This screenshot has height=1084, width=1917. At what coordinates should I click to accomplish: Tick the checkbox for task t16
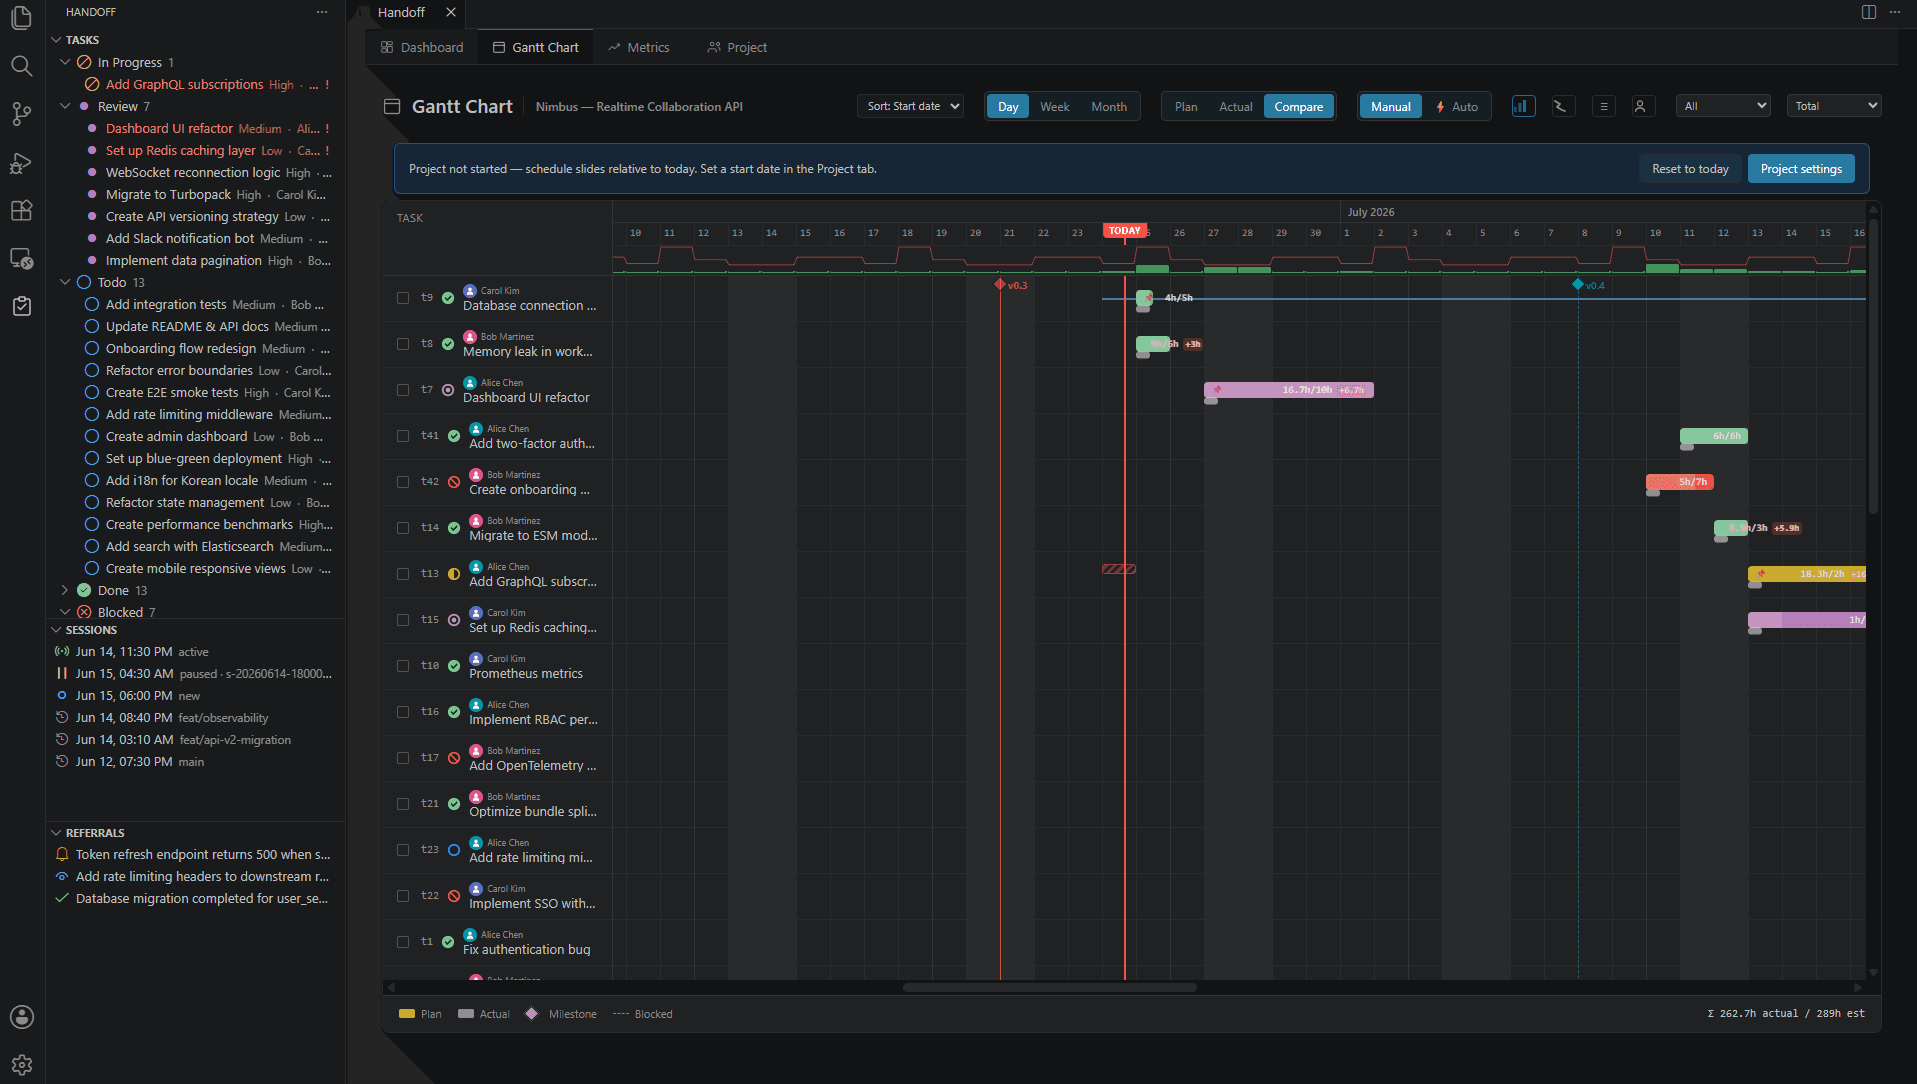coord(403,712)
